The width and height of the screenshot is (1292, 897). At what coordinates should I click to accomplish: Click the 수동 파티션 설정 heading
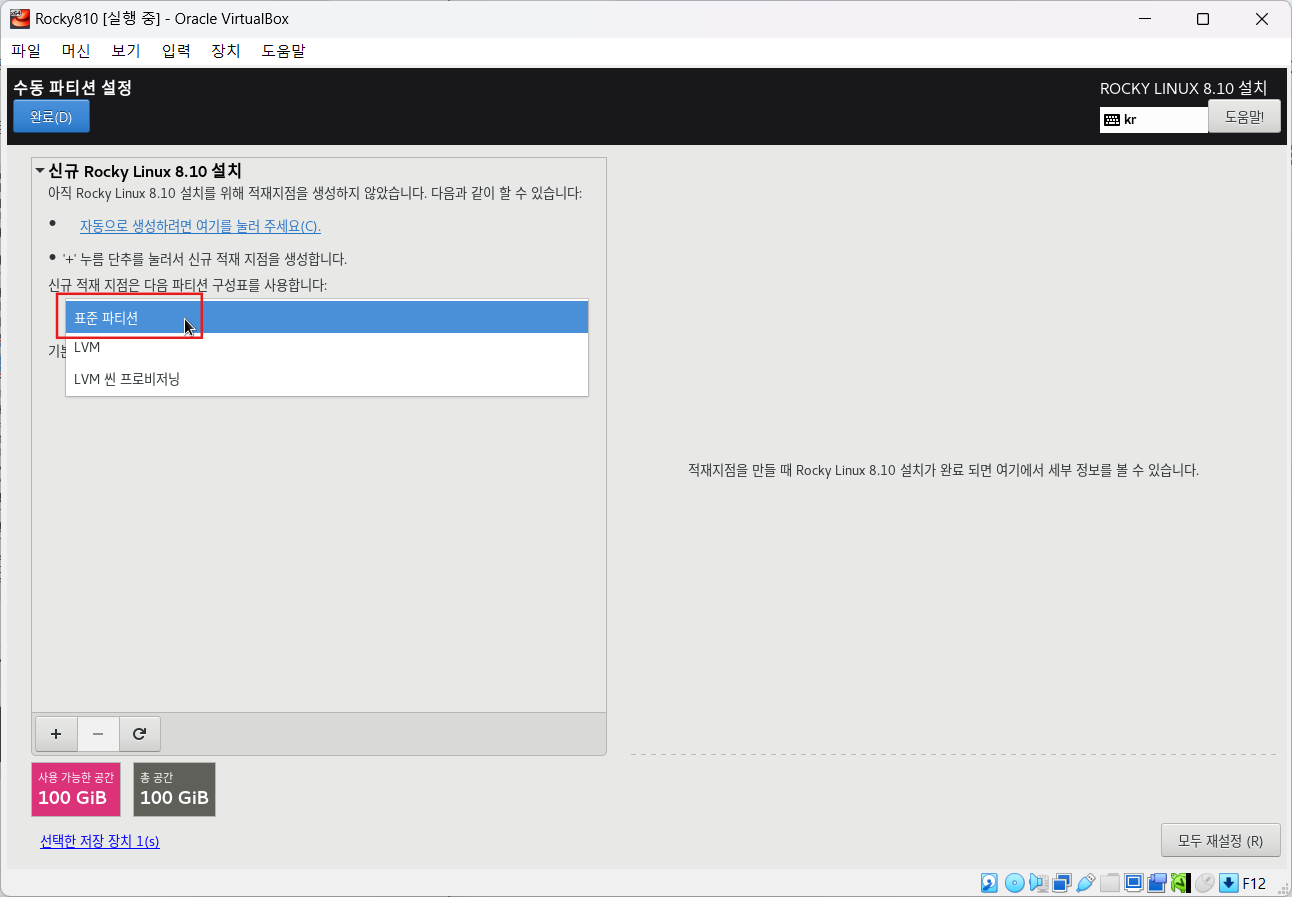point(72,88)
